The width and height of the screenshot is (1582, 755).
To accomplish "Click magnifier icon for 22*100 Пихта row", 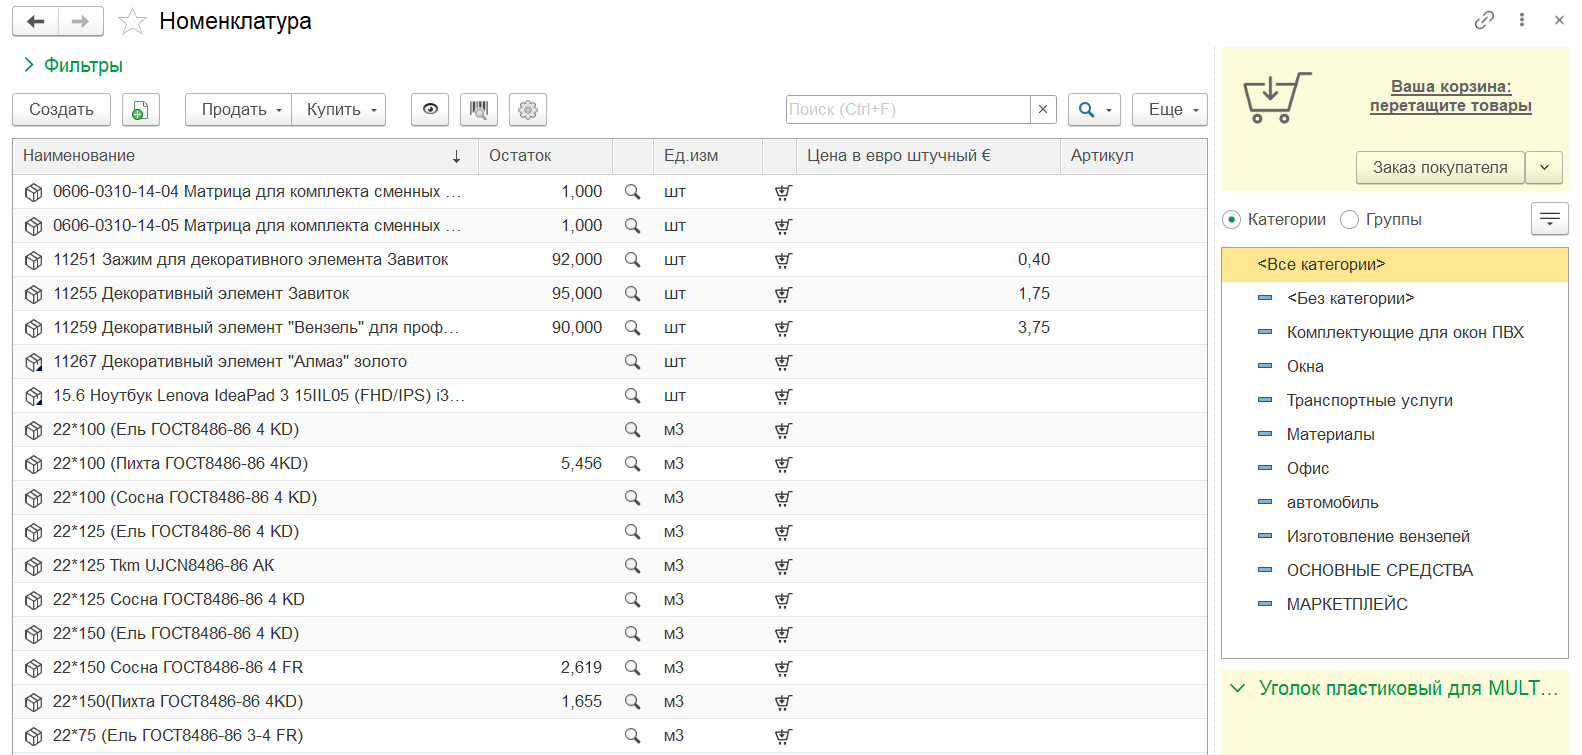I will point(632,464).
